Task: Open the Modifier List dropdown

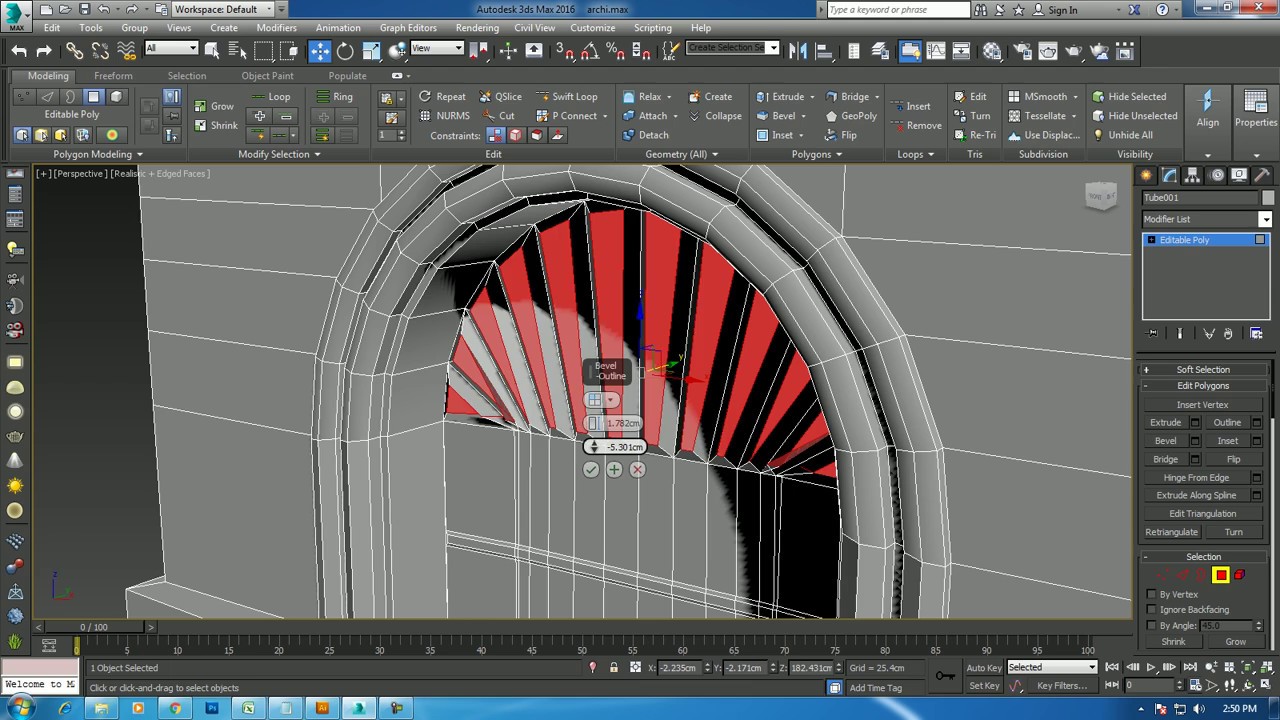Action: click(1207, 219)
